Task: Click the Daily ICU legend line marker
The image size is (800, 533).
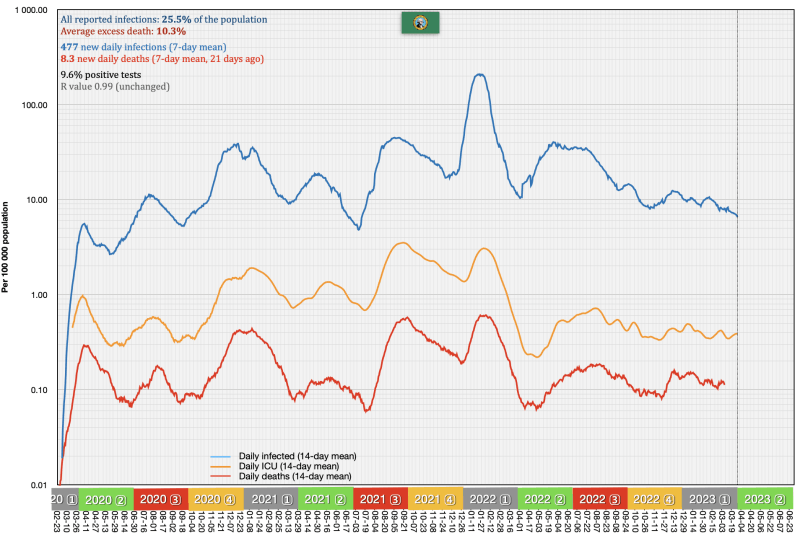Action: pyautogui.click(x=222, y=466)
